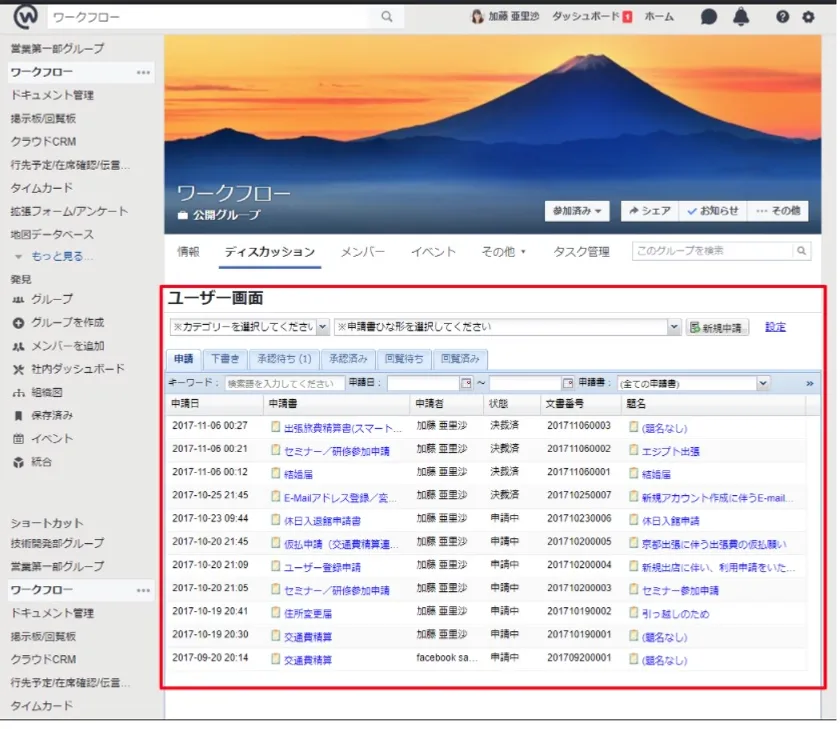Open the chat messages icon
Screen dimensions: 840x729
click(x=709, y=17)
